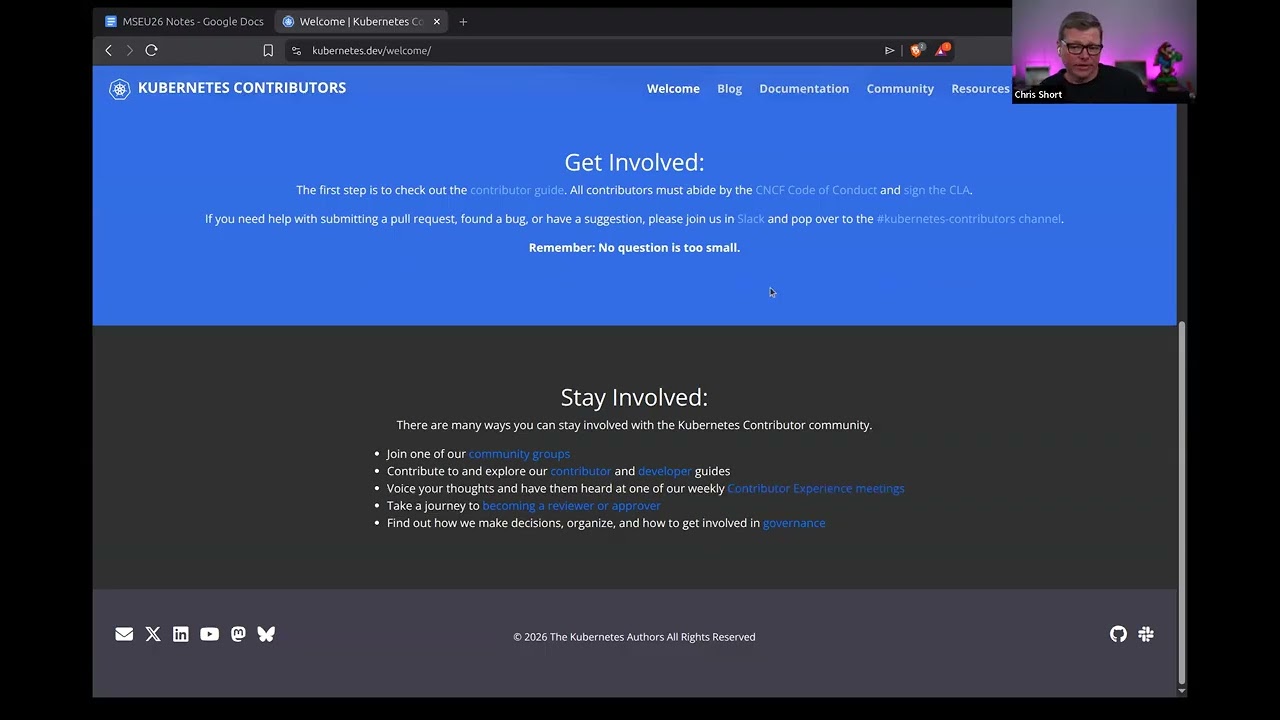This screenshot has height=720, width=1280.
Task: Open the Slack footer icon
Action: (x=1146, y=634)
